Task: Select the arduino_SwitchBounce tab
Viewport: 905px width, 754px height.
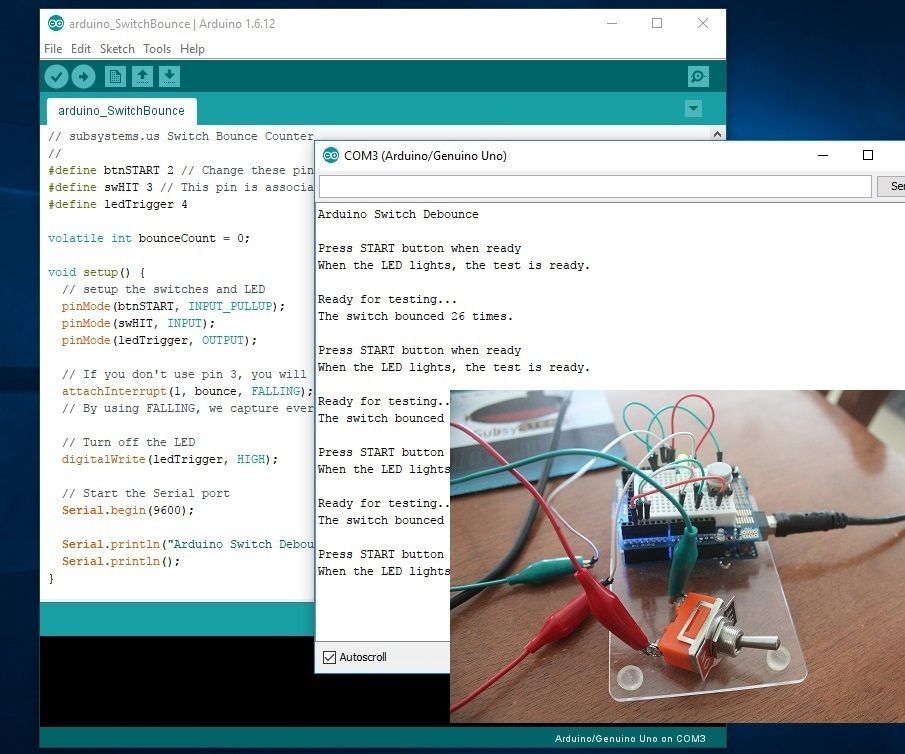Action: click(121, 111)
